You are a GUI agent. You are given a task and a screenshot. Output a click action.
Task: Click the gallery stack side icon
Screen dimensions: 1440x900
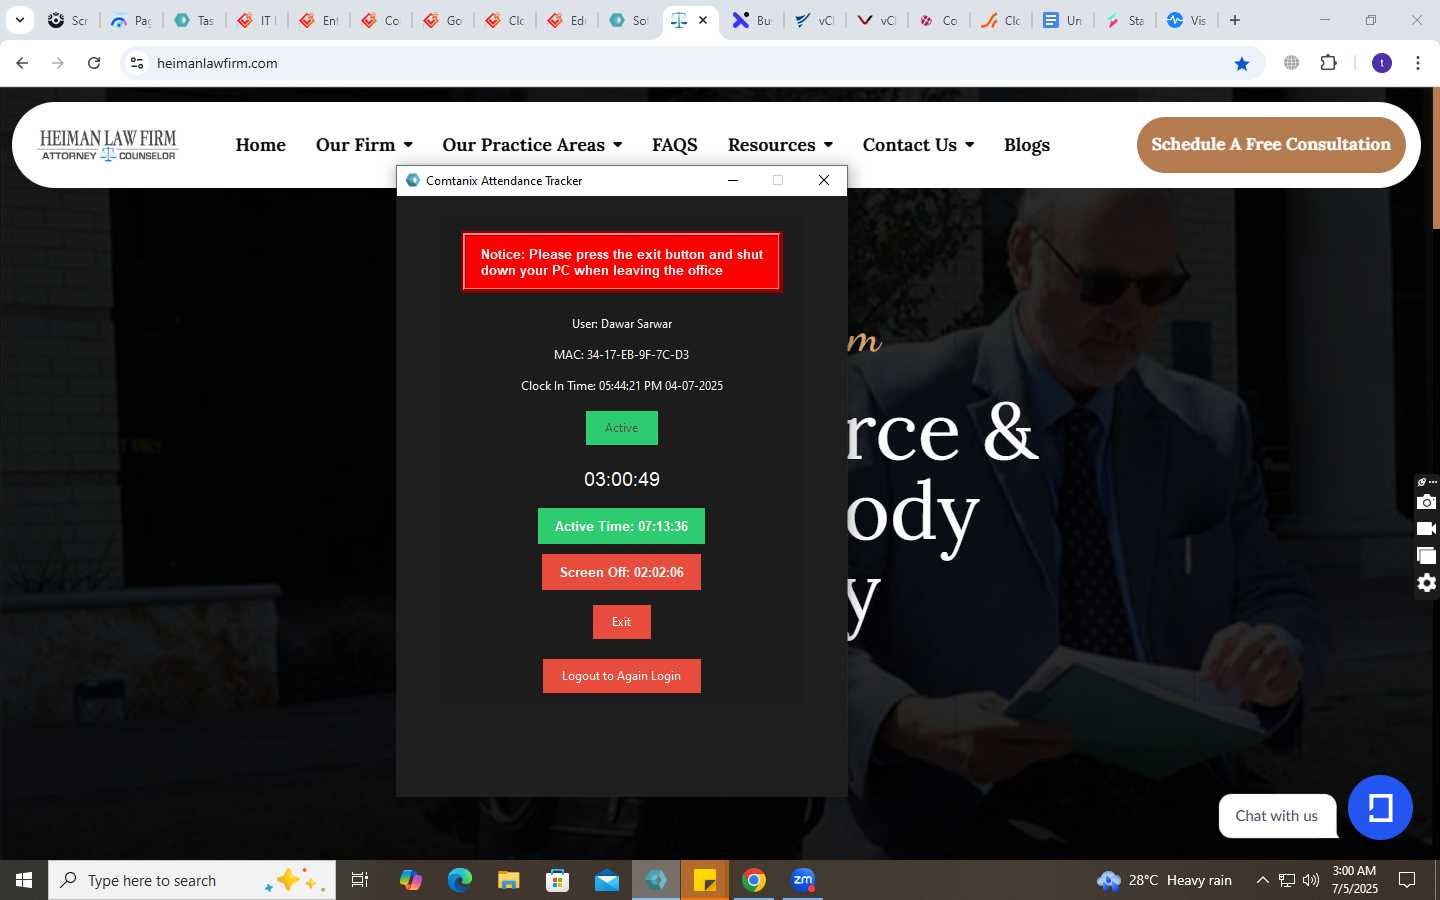pos(1426,556)
